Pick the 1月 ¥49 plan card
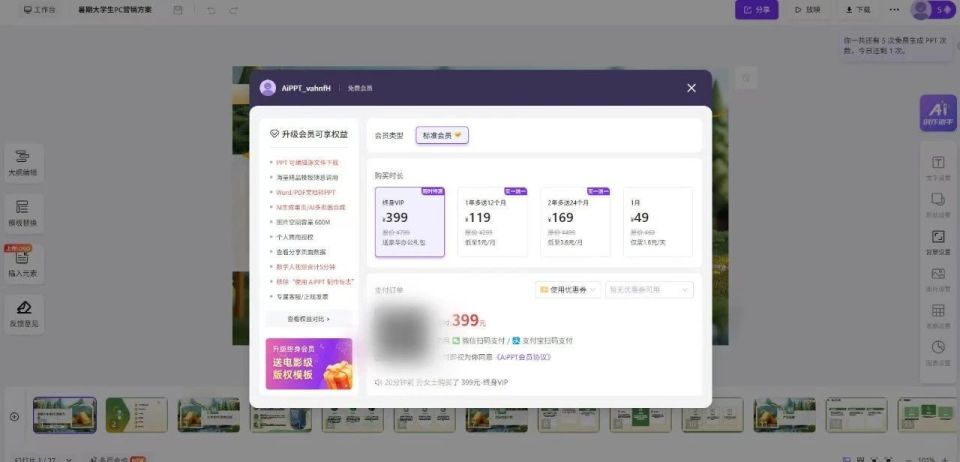This screenshot has width=960, height=462. point(658,222)
